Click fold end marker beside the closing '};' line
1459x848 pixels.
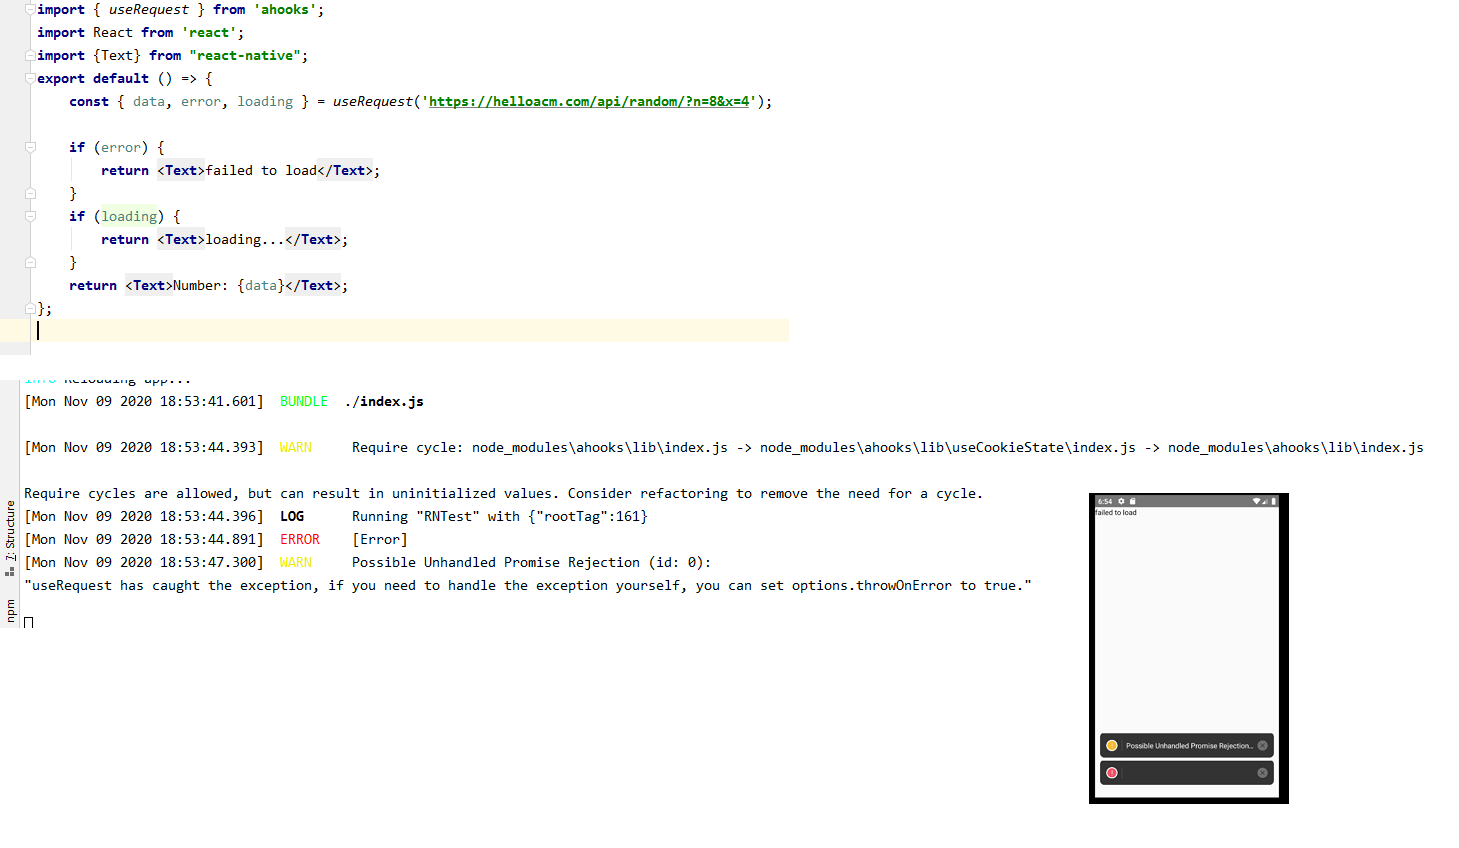30,309
